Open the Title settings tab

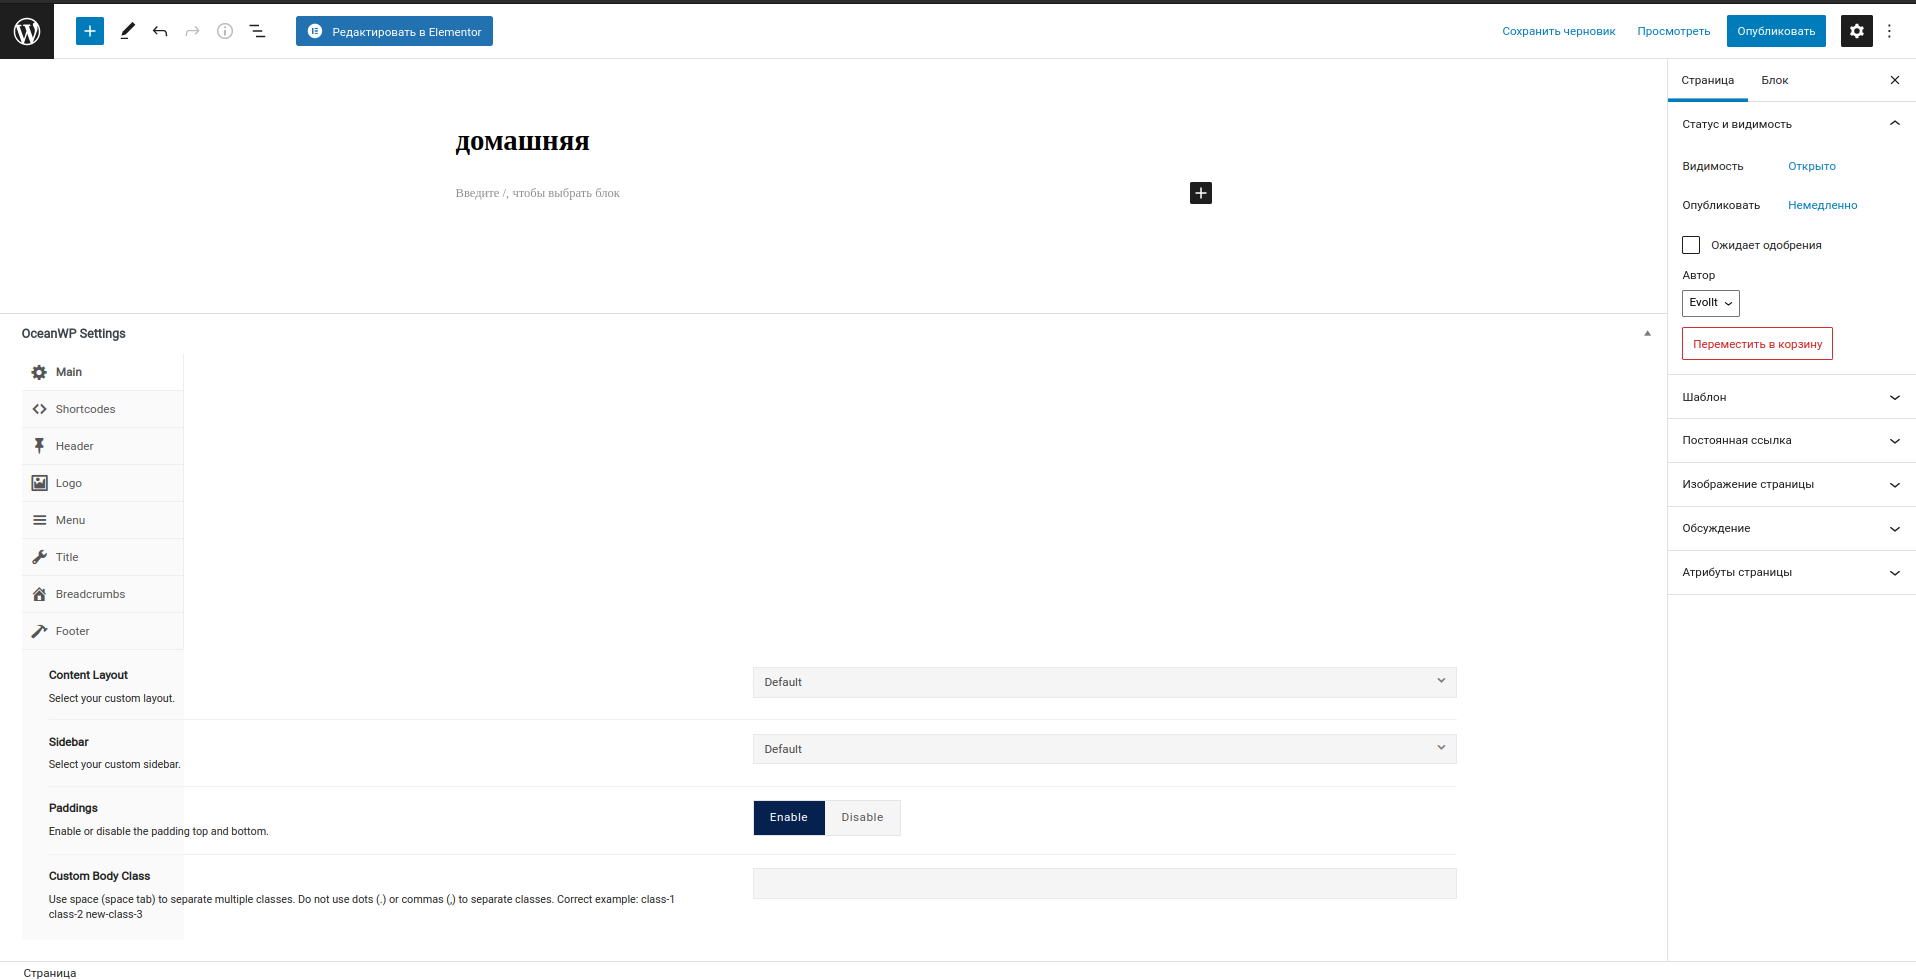[102, 557]
